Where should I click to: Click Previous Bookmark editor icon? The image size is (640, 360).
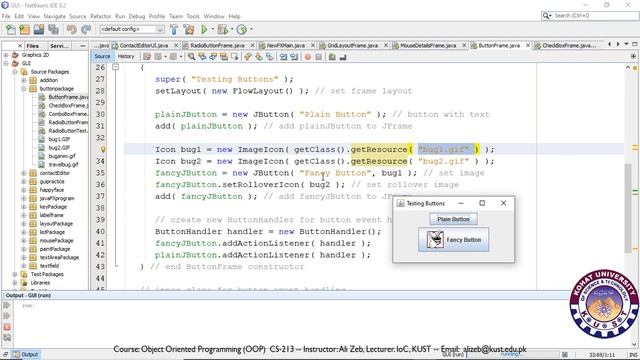[x=248, y=57]
